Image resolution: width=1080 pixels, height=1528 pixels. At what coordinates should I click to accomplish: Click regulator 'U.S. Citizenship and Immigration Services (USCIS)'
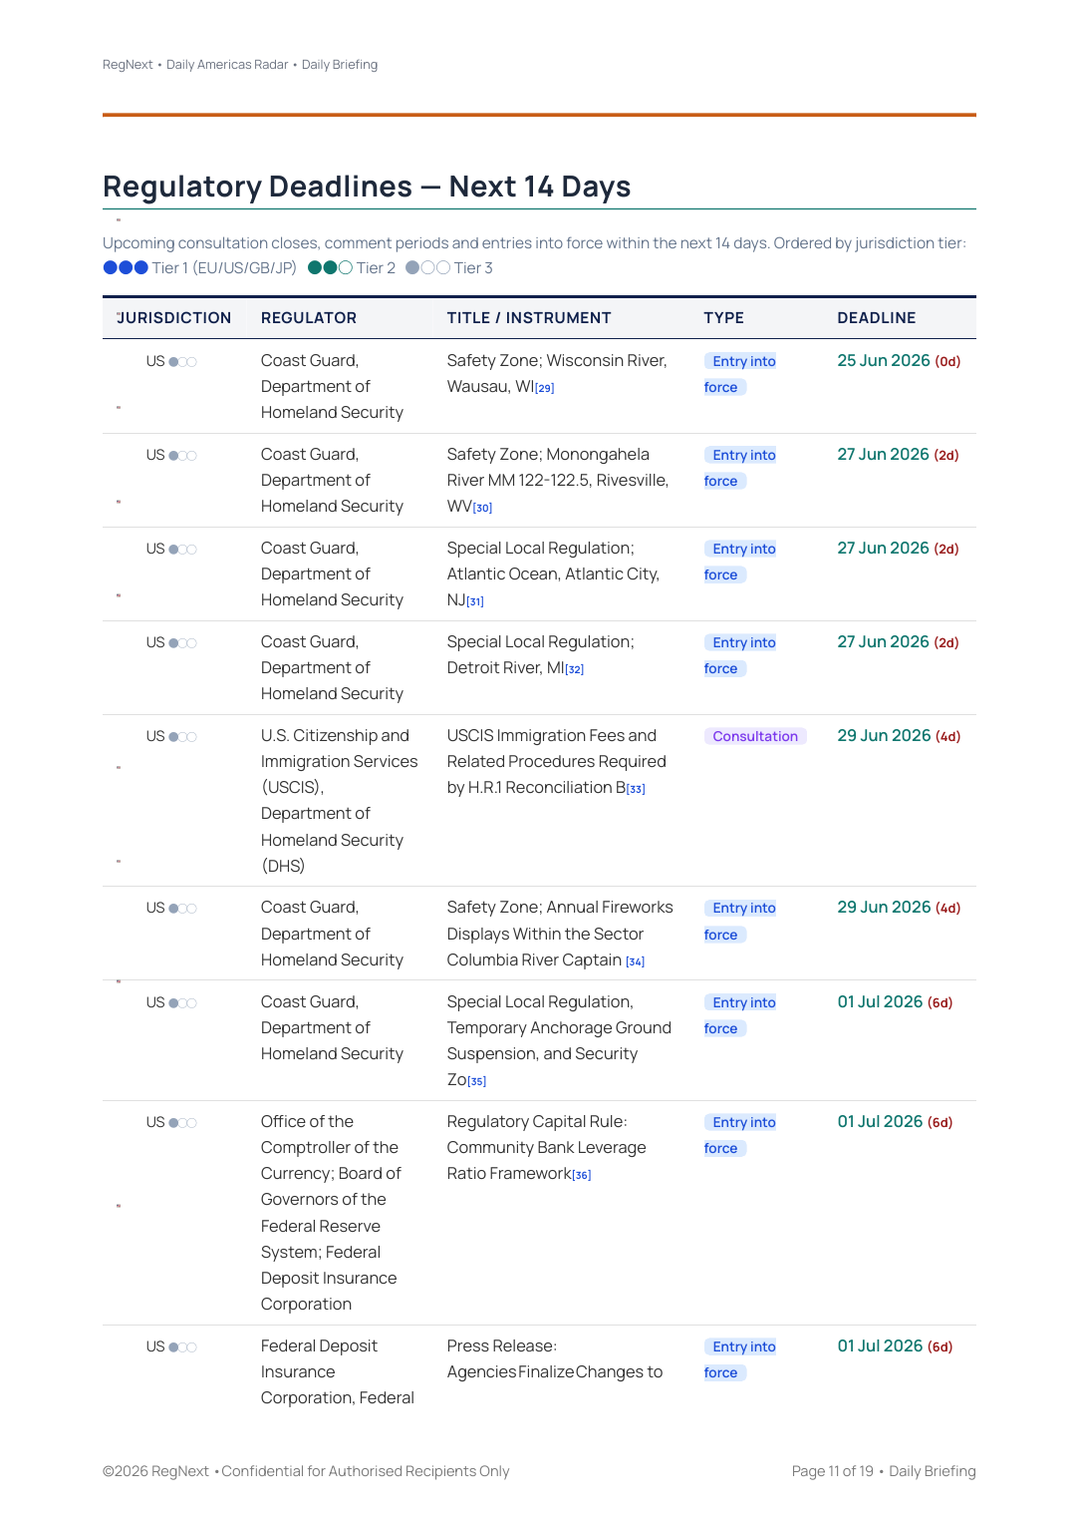339,801
